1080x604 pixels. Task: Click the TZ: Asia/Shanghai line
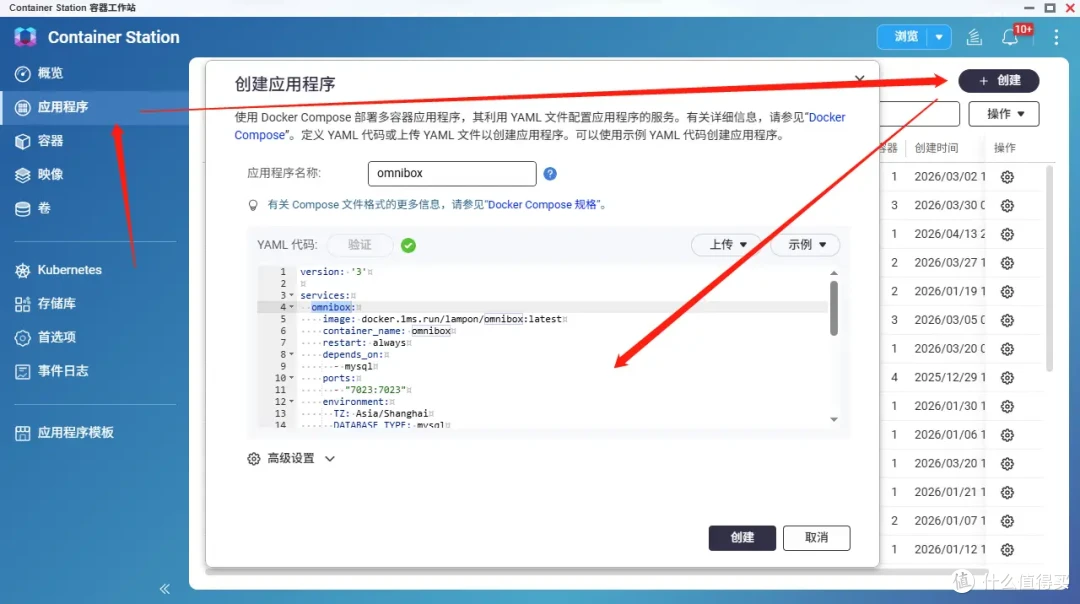381,414
